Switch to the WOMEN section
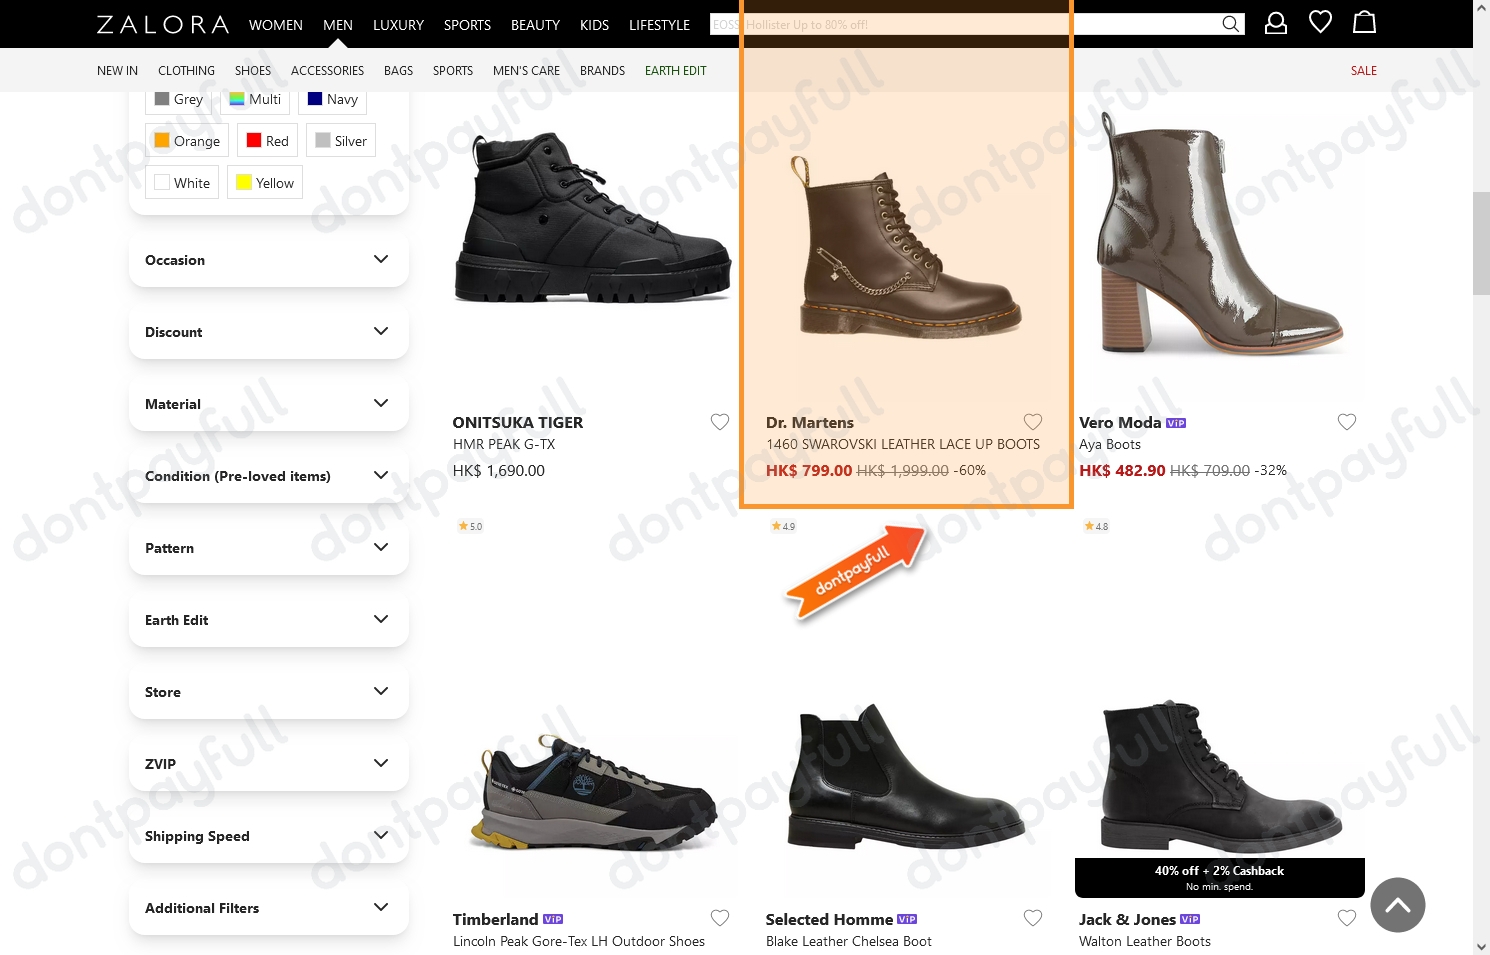Image resolution: width=1490 pixels, height=955 pixels. (276, 25)
